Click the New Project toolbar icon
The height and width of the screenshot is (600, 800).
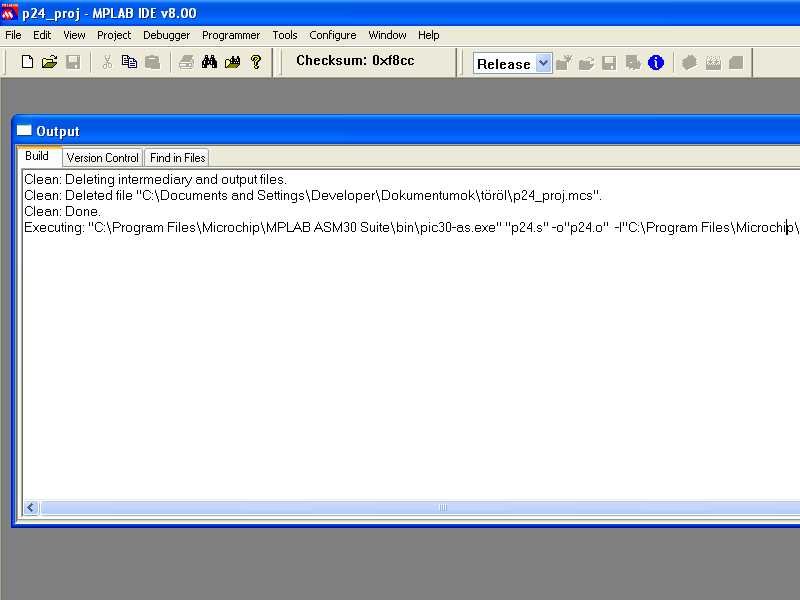point(564,63)
